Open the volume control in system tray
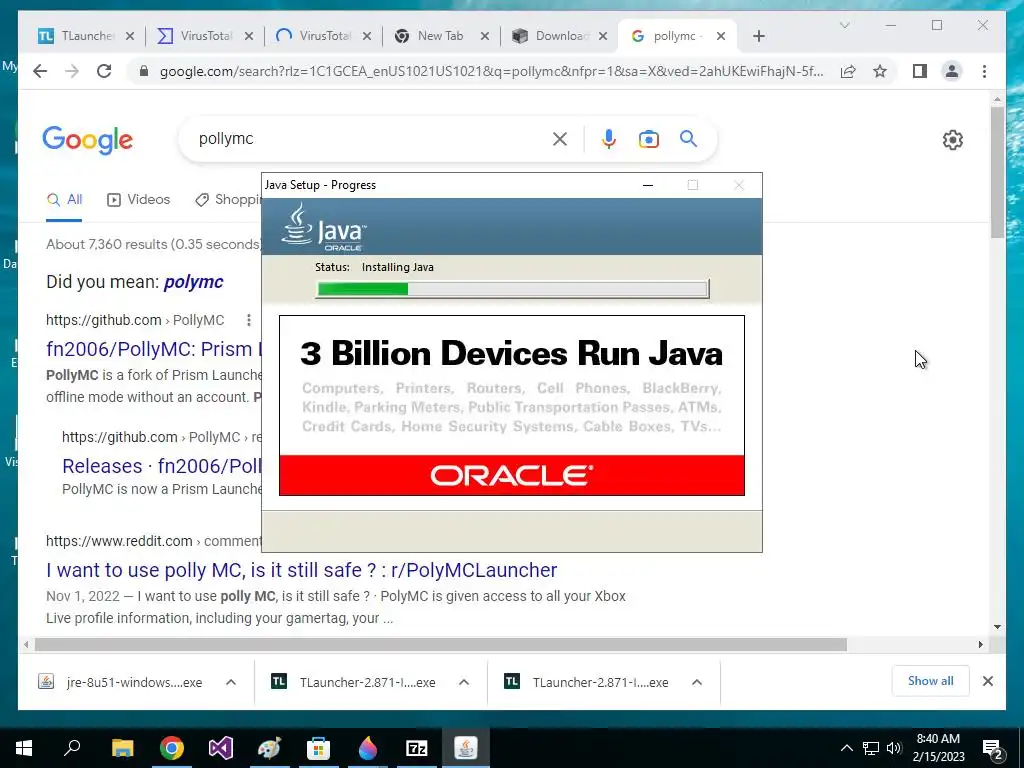This screenshot has width=1024, height=768. (x=894, y=748)
